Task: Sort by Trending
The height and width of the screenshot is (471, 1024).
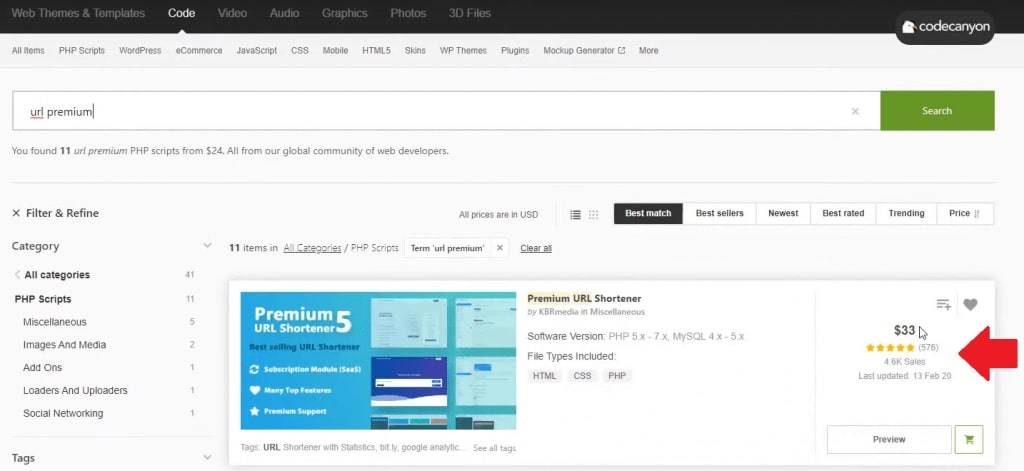Action: point(906,214)
